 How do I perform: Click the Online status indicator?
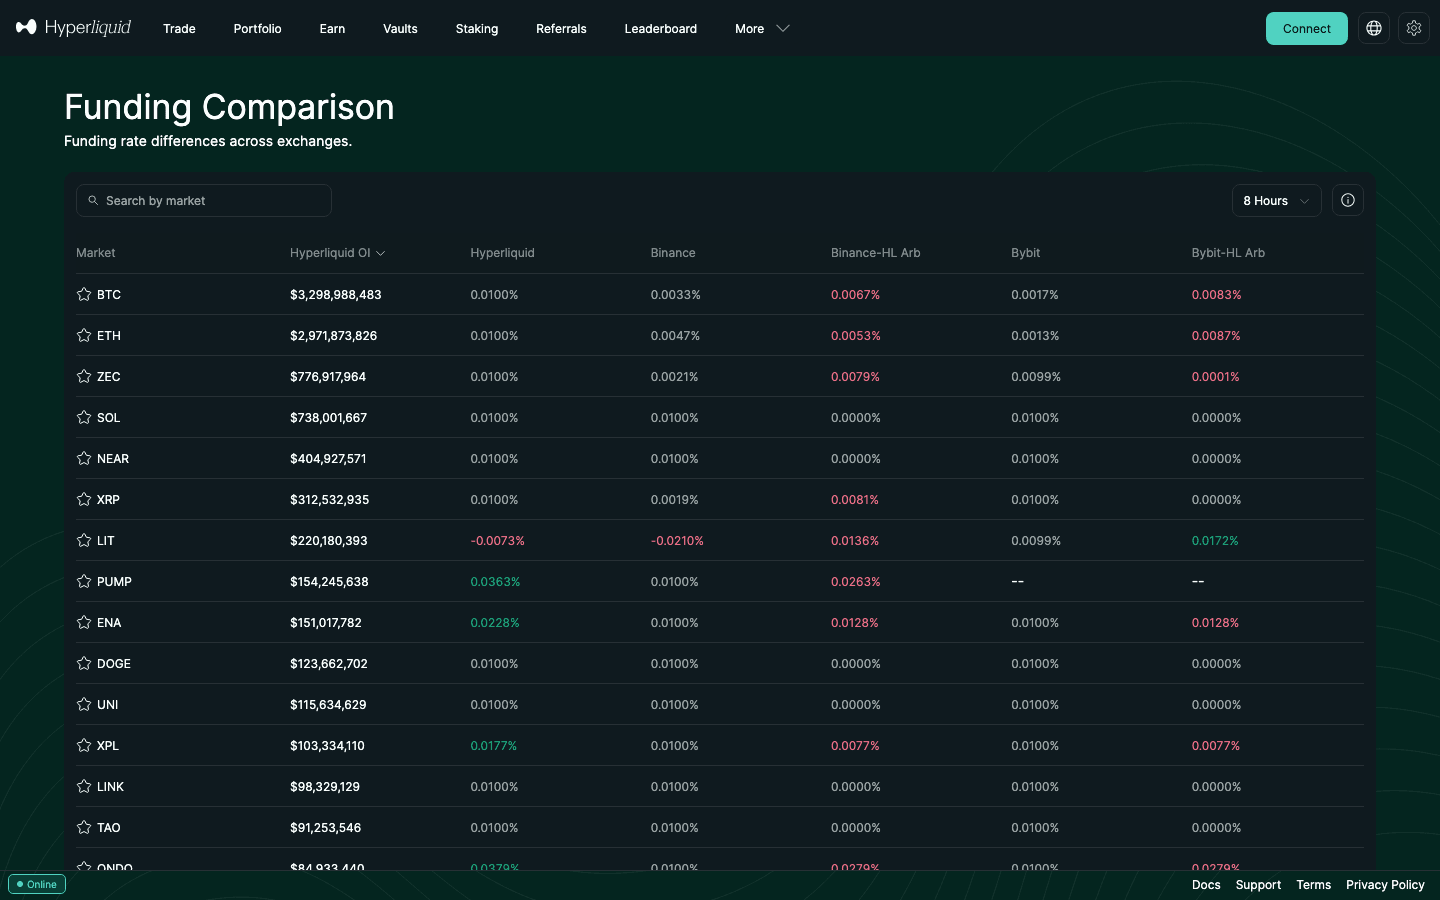(x=37, y=884)
